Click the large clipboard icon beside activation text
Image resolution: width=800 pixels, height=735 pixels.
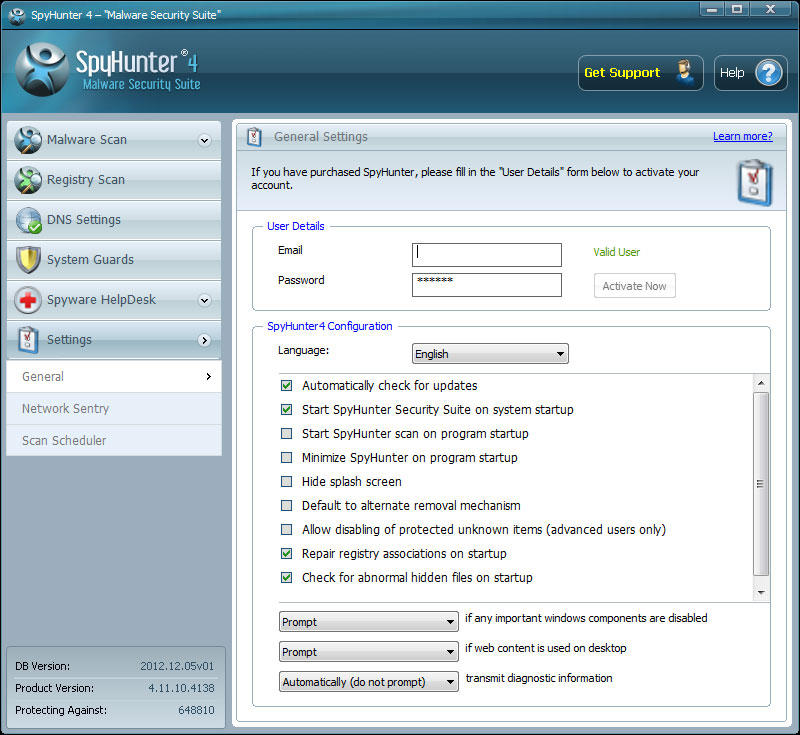755,183
